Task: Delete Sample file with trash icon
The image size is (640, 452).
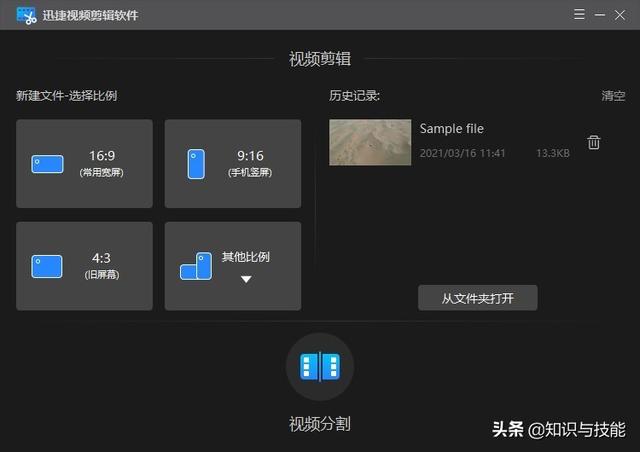Action: point(594,143)
